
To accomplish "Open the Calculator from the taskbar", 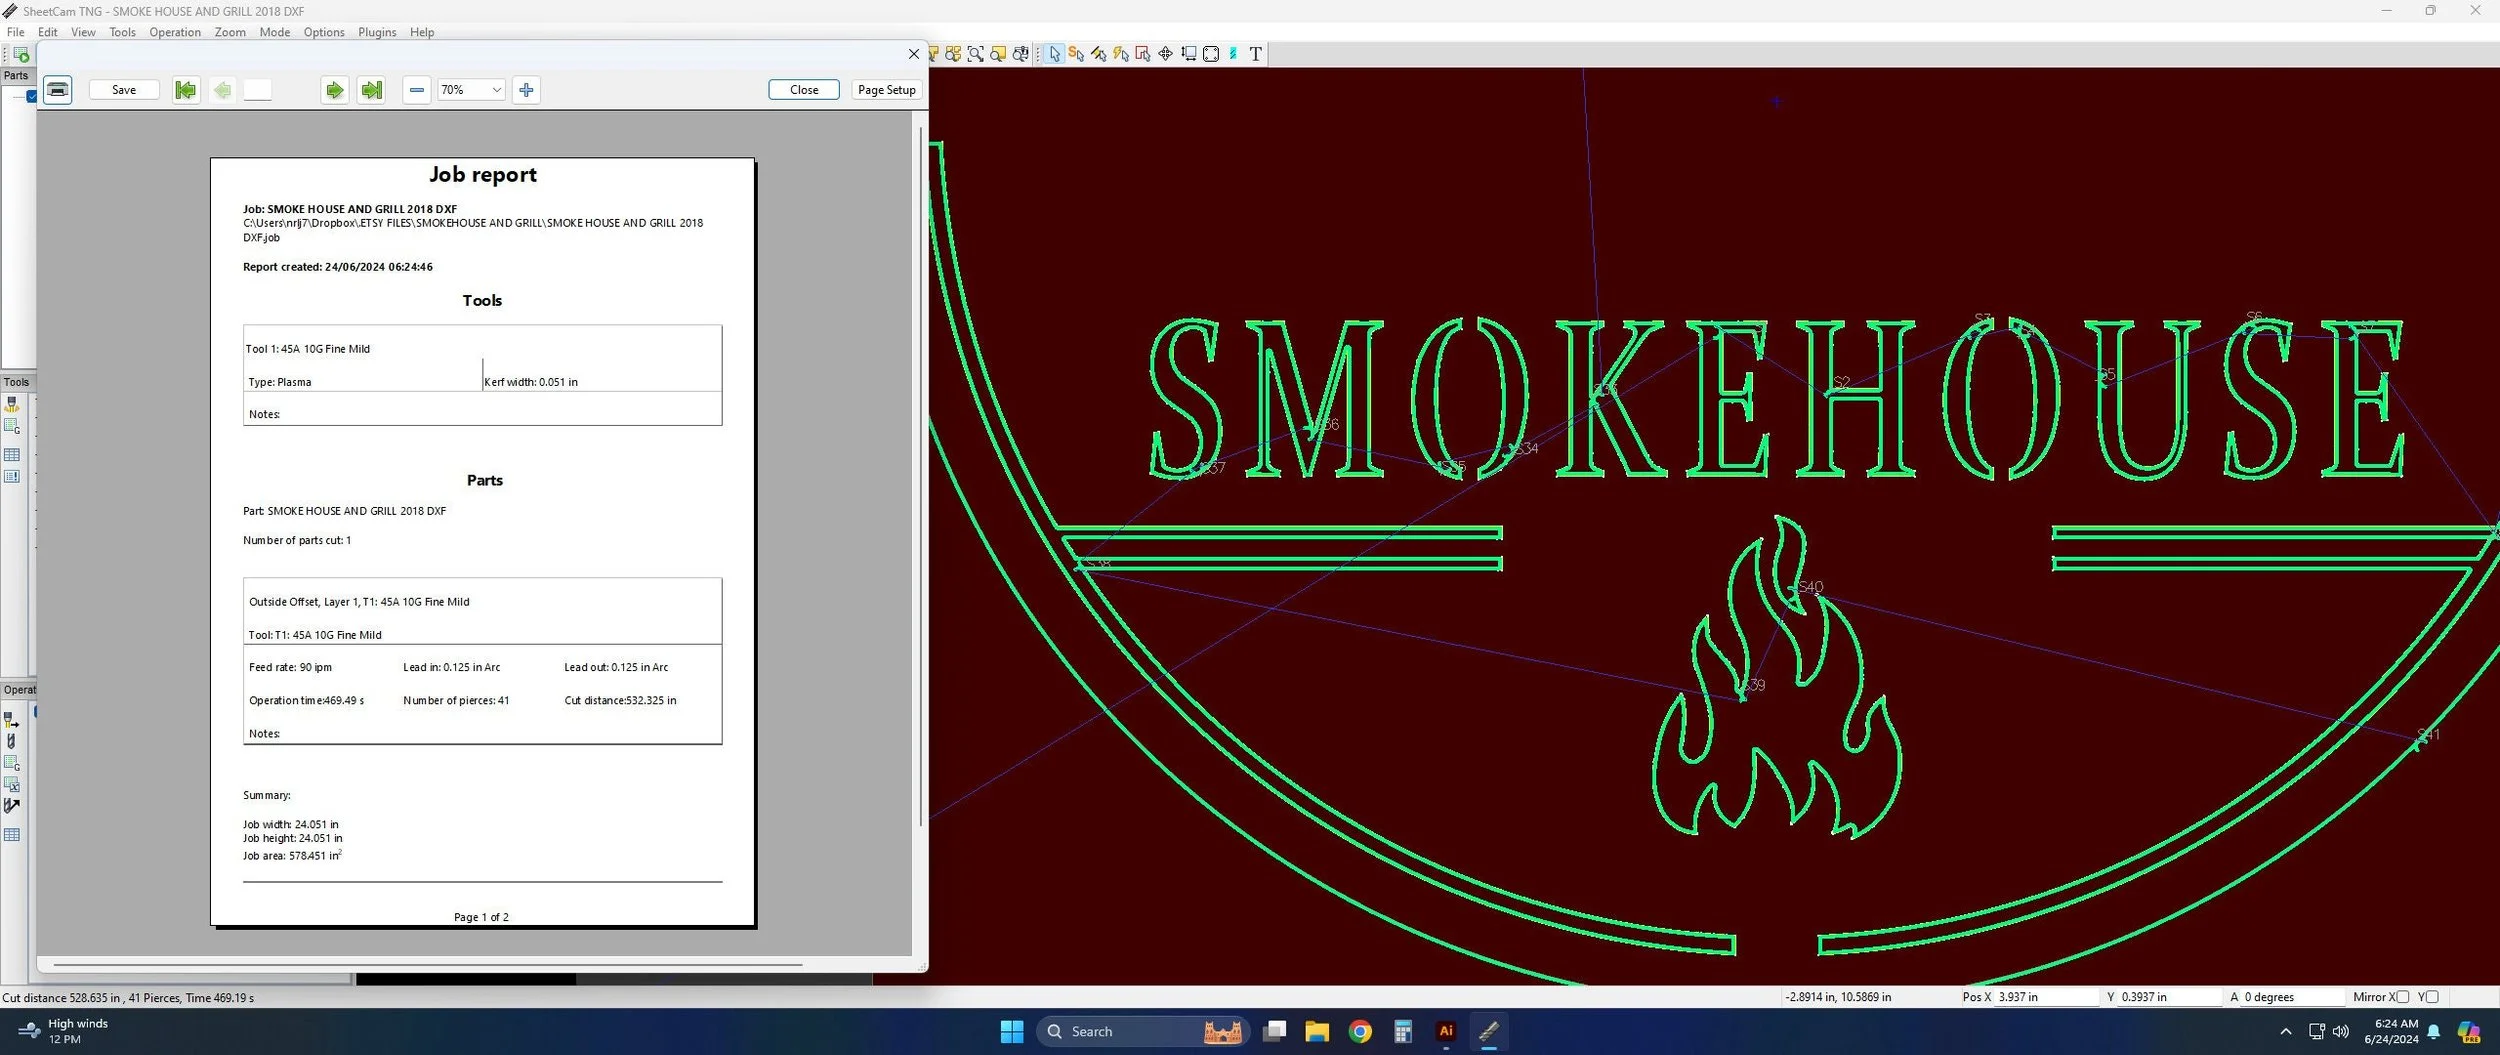I will pyautogui.click(x=1403, y=1031).
